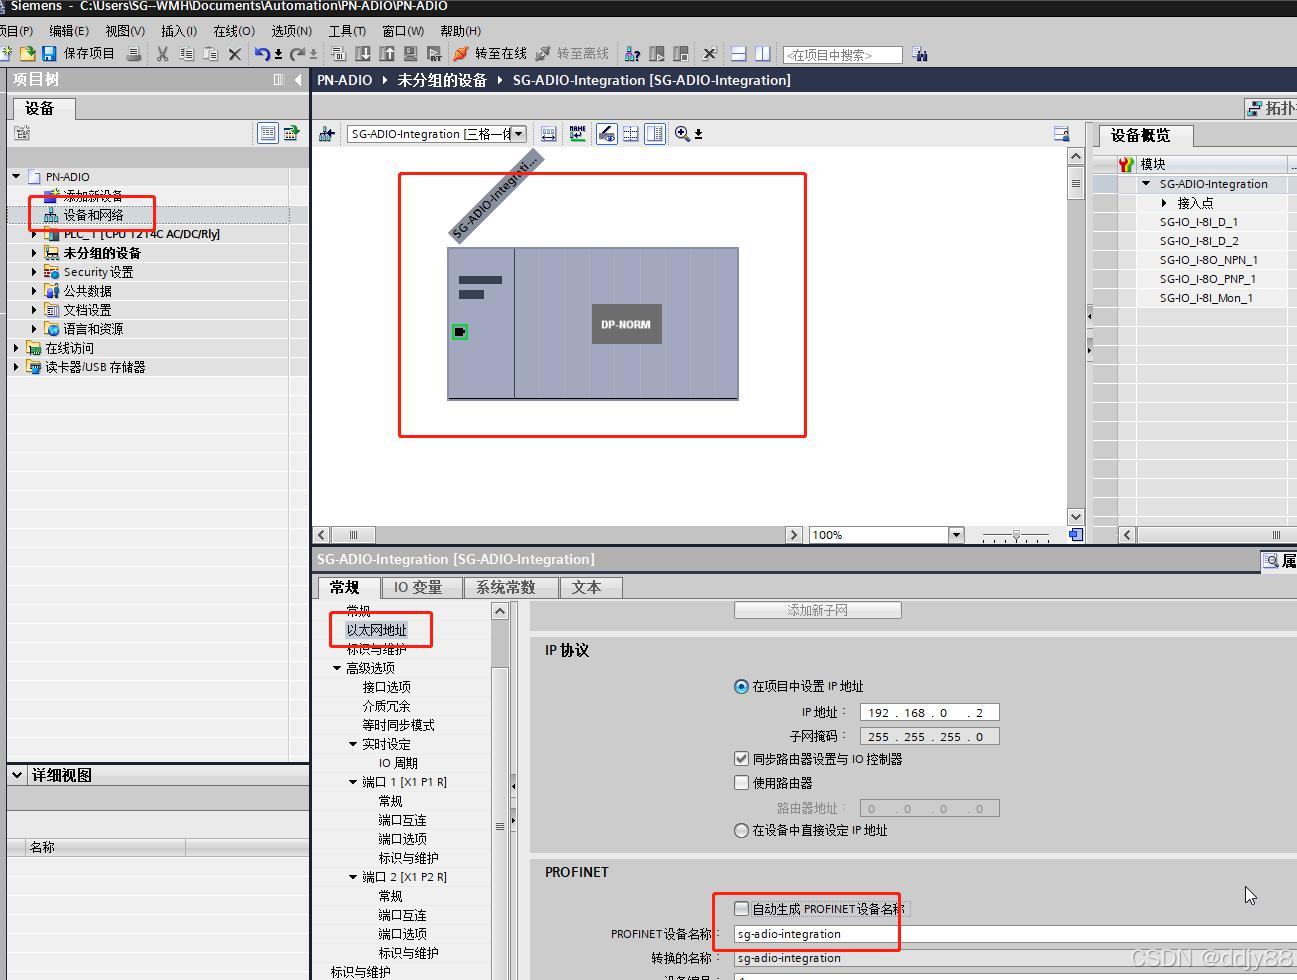Click the show address labels icon
This screenshot has height=980, width=1297.
pos(607,133)
